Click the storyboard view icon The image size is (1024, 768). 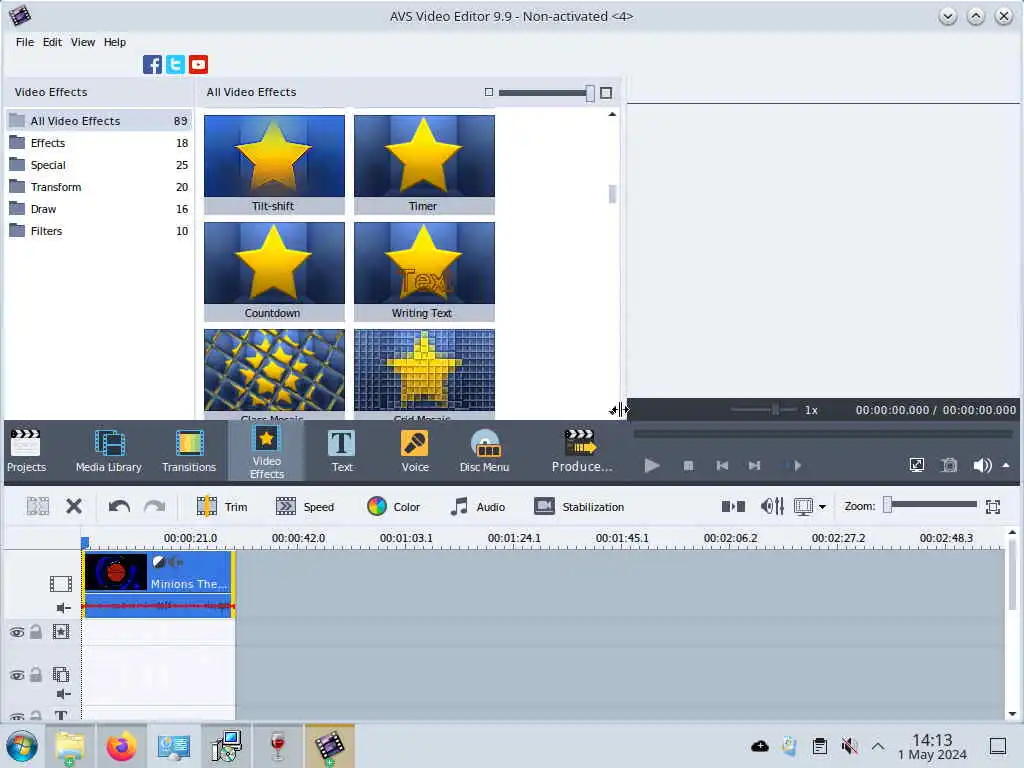point(733,506)
